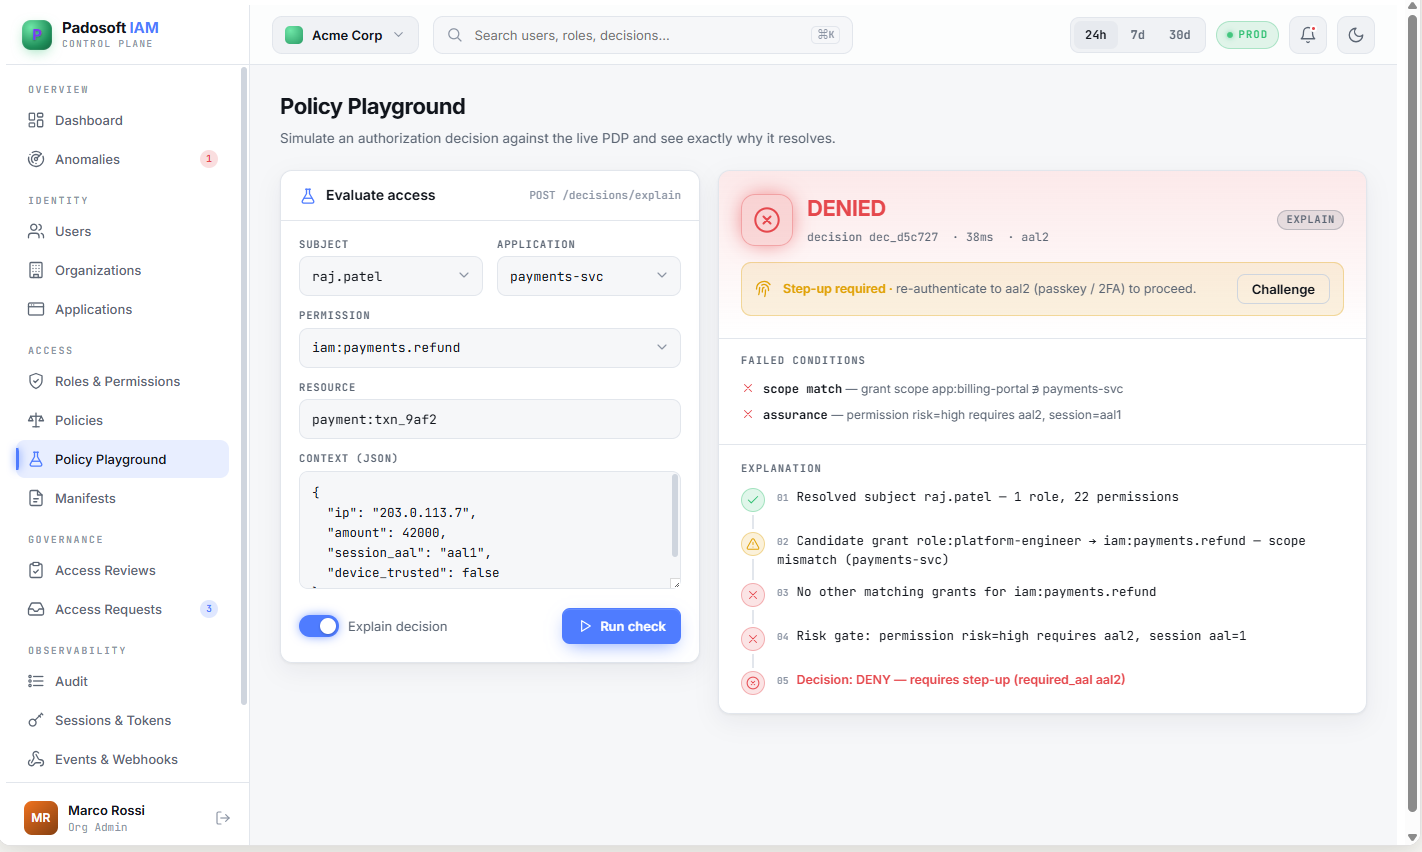The height and width of the screenshot is (852, 1422).
Task: Click the Run check button
Action: (x=621, y=626)
